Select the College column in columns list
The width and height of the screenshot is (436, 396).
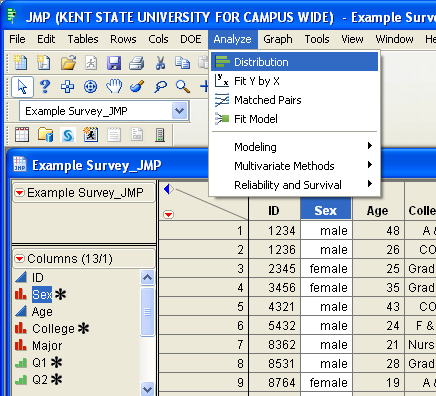[x=53, y=329]
